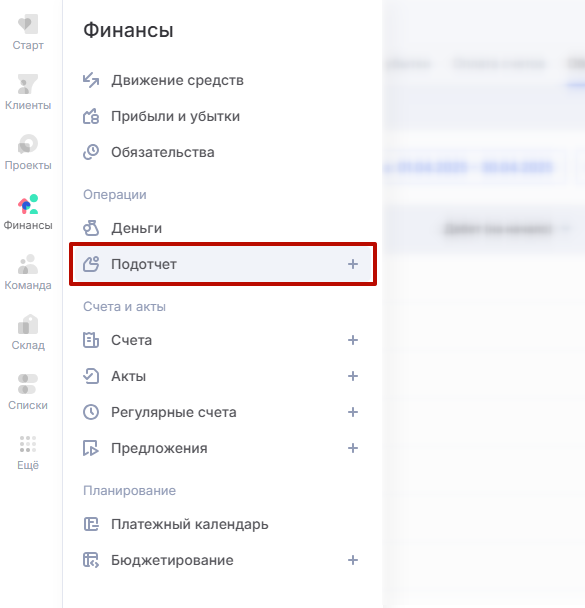585x608 pixels.
Task: Add a new act via Акты plus
Action: 353,376
